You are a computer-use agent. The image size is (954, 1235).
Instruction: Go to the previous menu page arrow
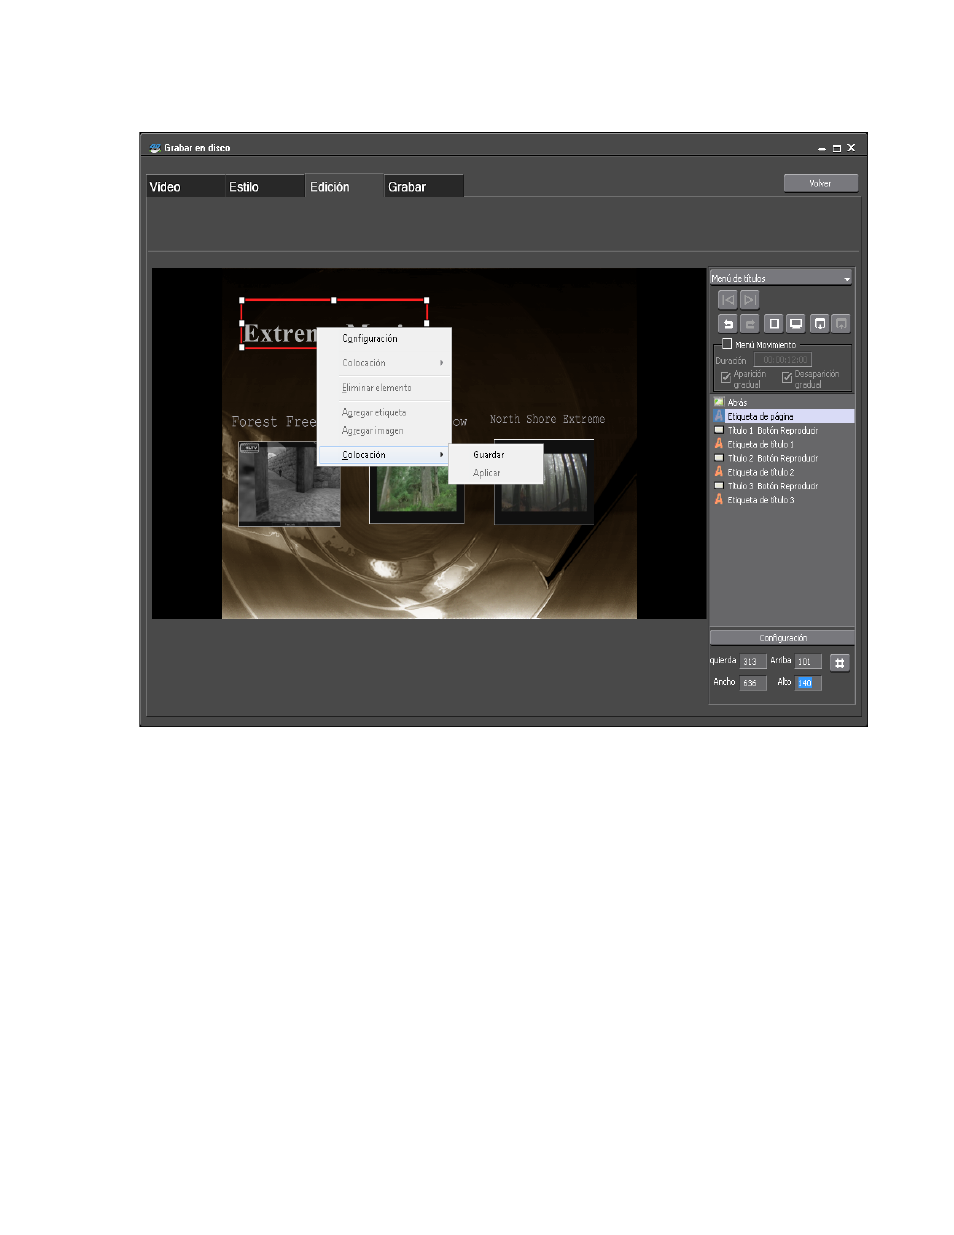coord(728,299)
